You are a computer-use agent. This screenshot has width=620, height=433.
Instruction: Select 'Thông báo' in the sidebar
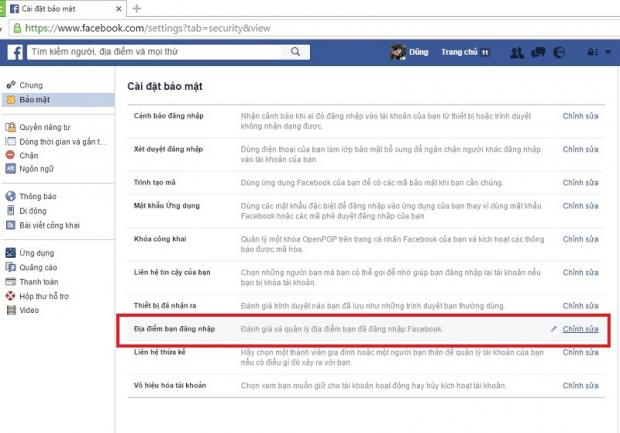click(40, 197)
